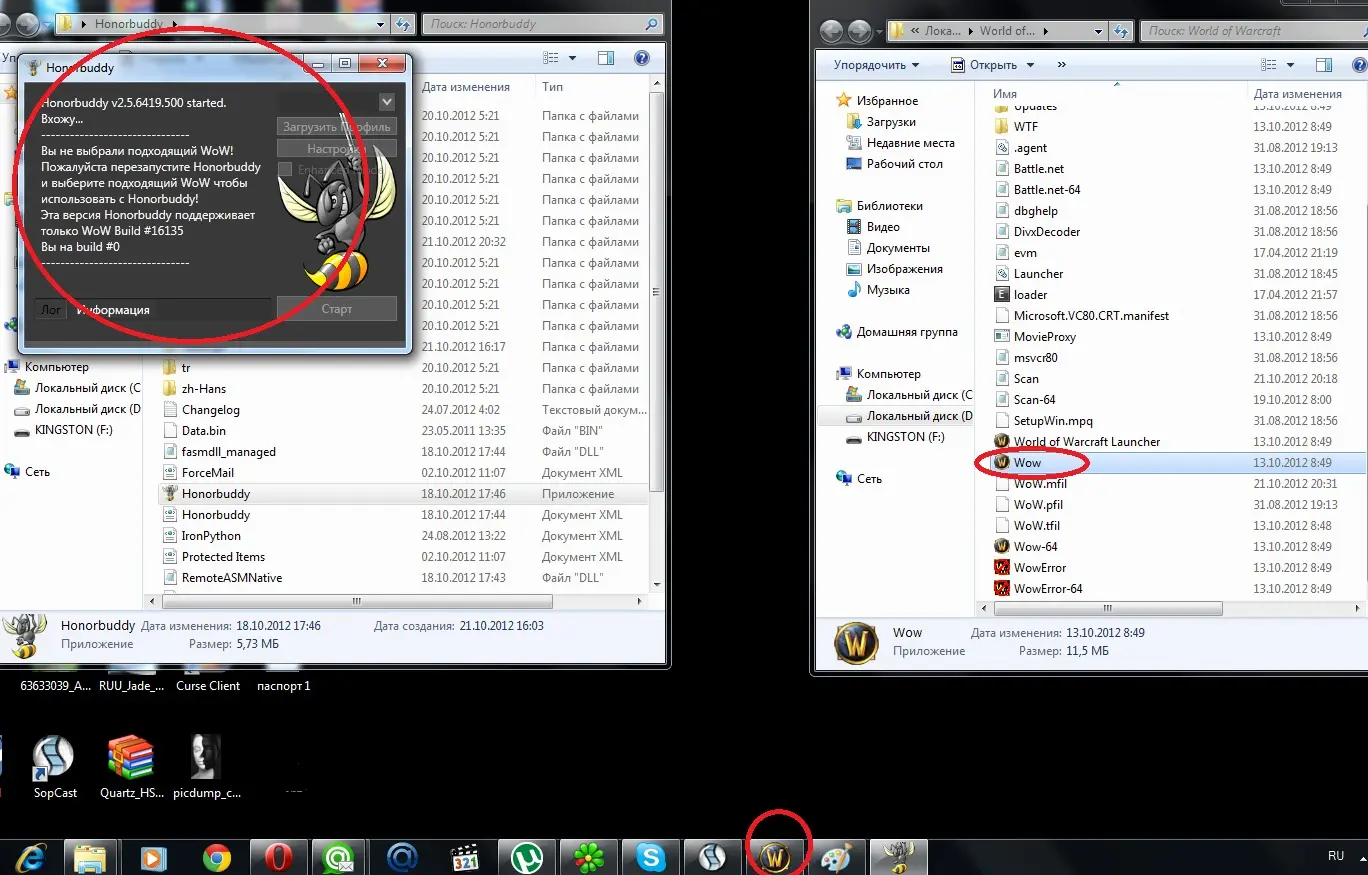This screenshot has height=875, width=1368.
Task: Switch to the Информация tab in Honorbuddy
Action: 113,310
